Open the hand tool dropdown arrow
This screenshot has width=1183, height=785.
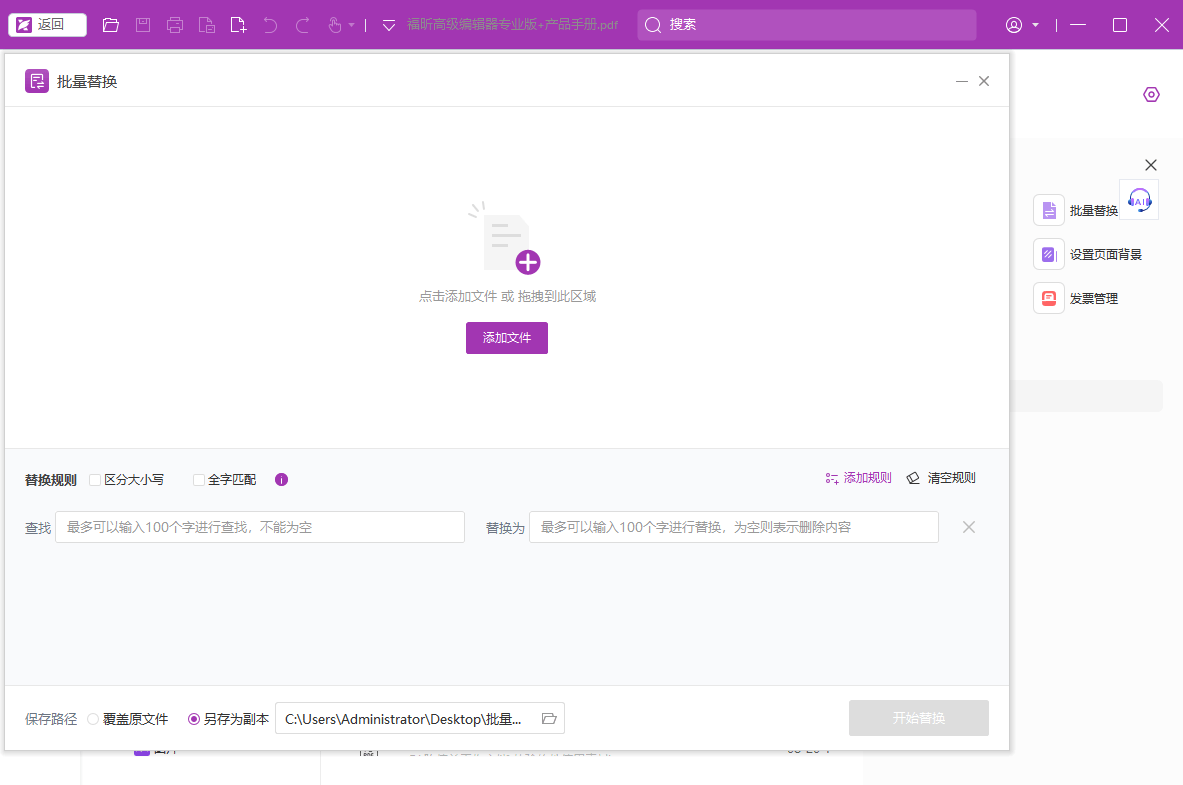352,25
